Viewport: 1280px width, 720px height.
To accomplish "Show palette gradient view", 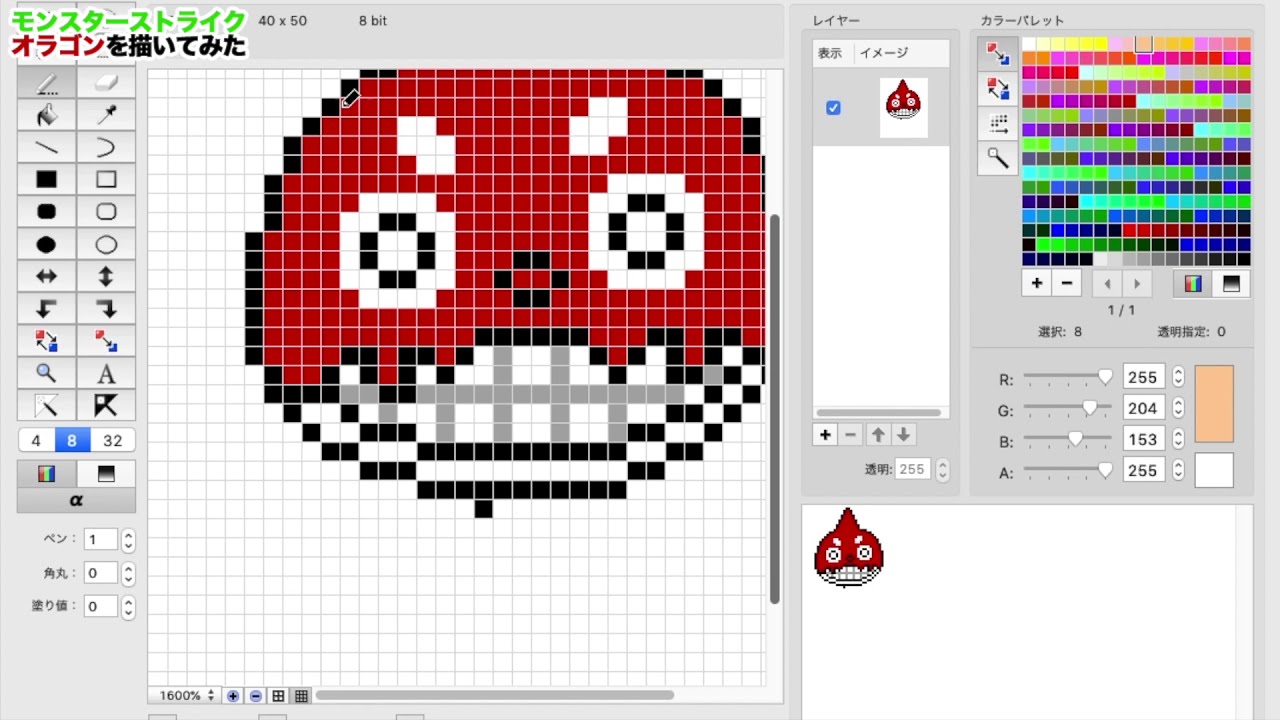I will coord(1231,284).
